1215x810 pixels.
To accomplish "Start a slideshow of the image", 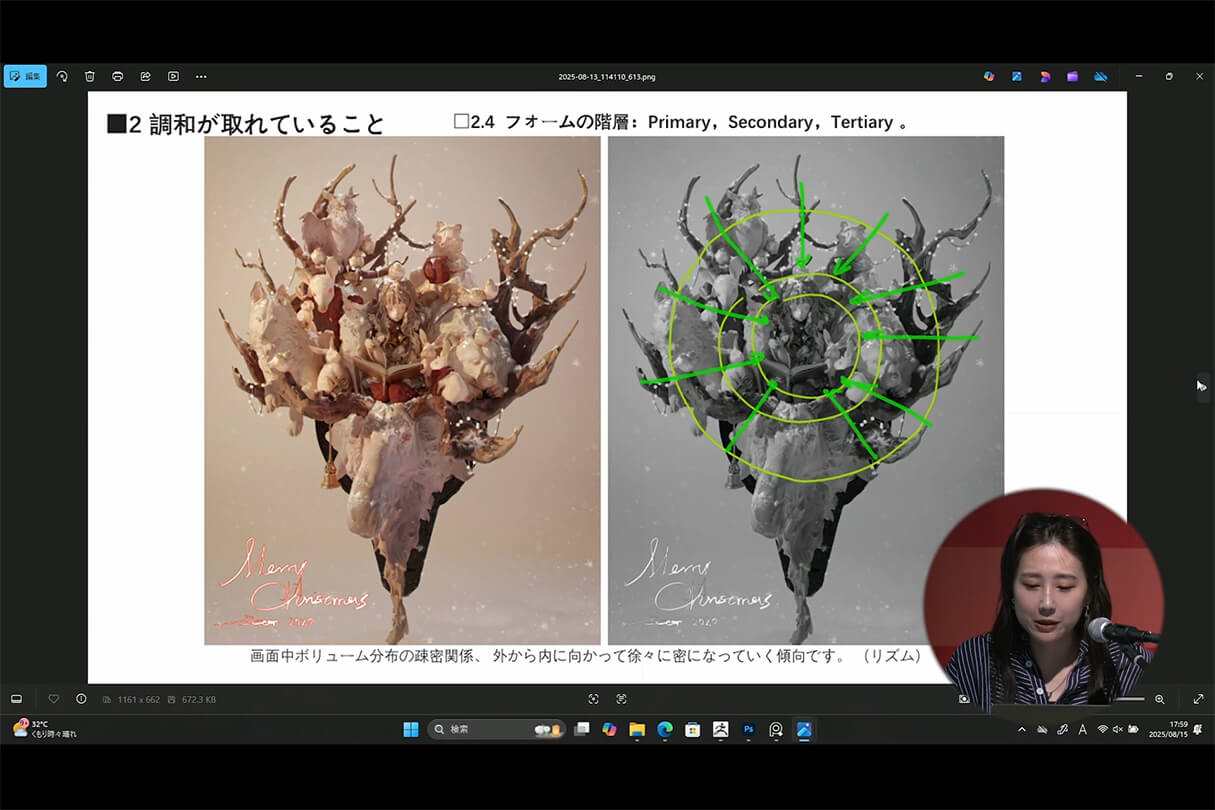I will (172, 76).
